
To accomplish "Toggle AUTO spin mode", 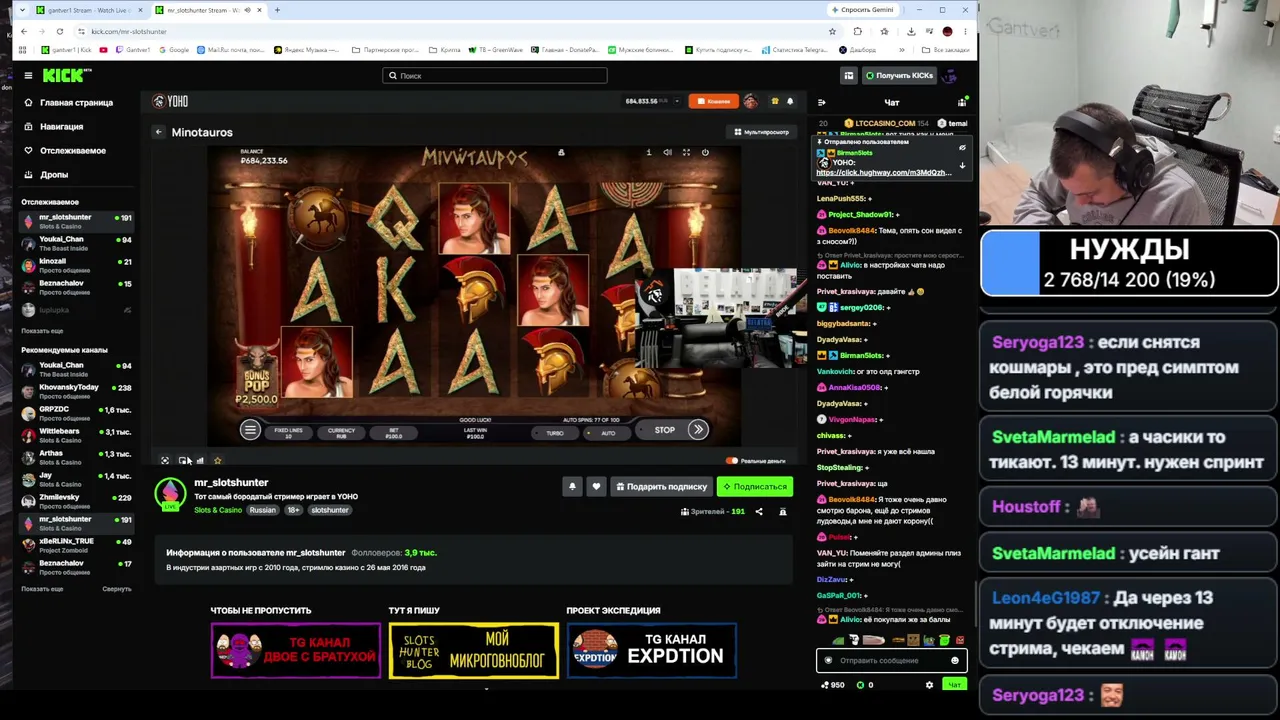I will click(608, 433).
